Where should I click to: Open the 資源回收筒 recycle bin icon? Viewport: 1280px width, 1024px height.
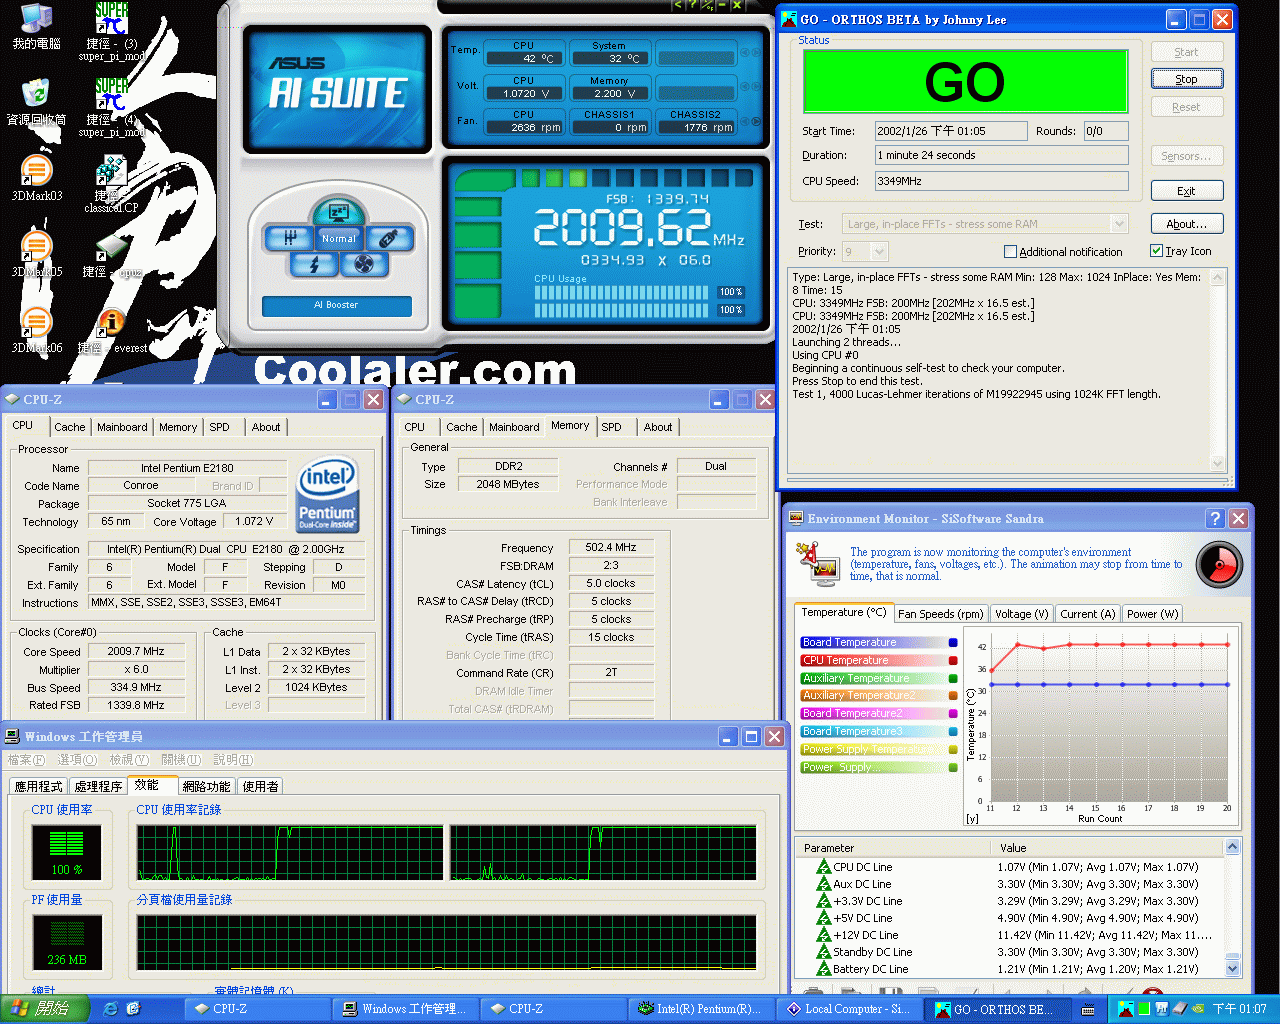pyautogui.click(x=36, y=94)
